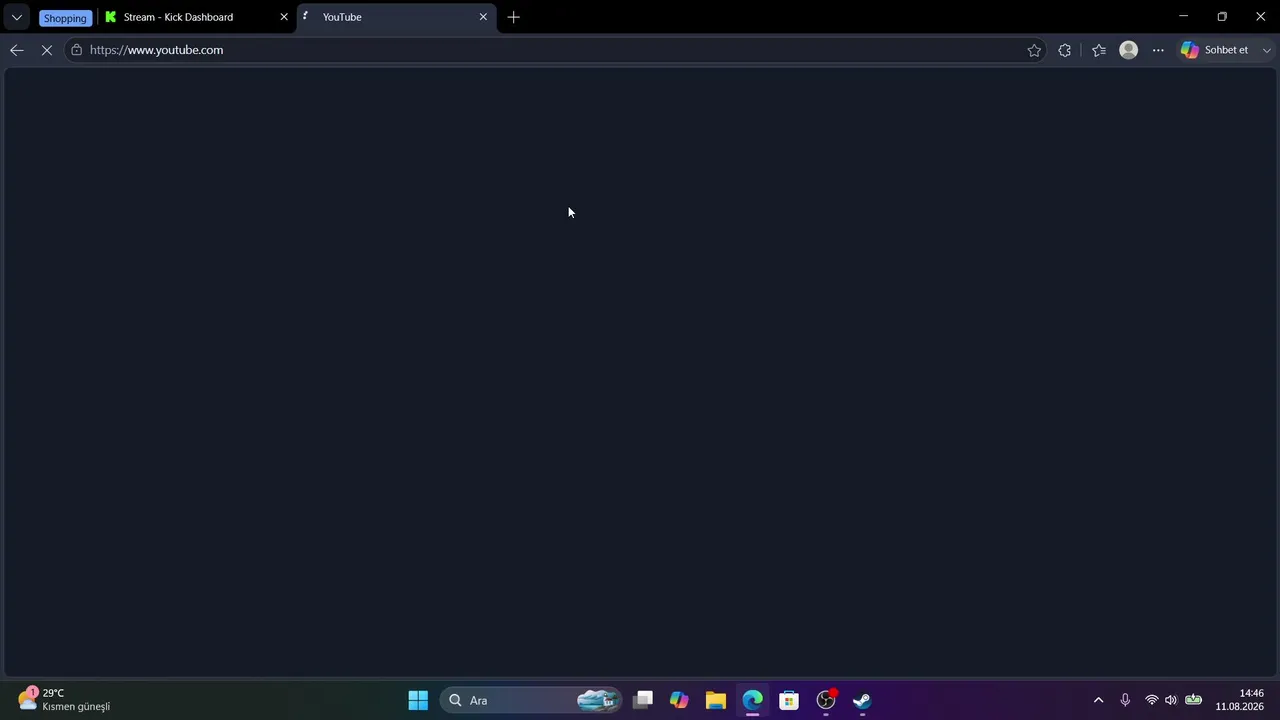Restore down the Edge window

[x=1222, y=17]
